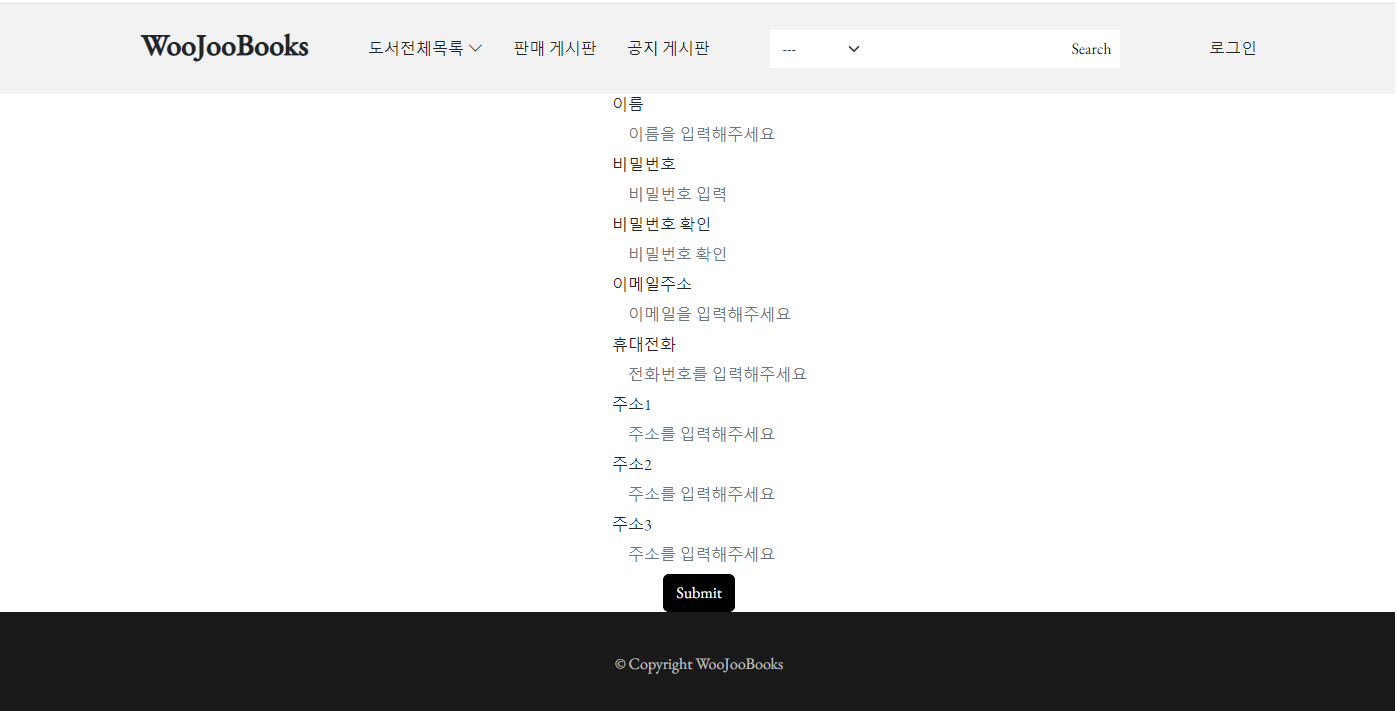Click the 휴대전화 label
This screenshot has width=1397, height=711.
click(644, 344)
